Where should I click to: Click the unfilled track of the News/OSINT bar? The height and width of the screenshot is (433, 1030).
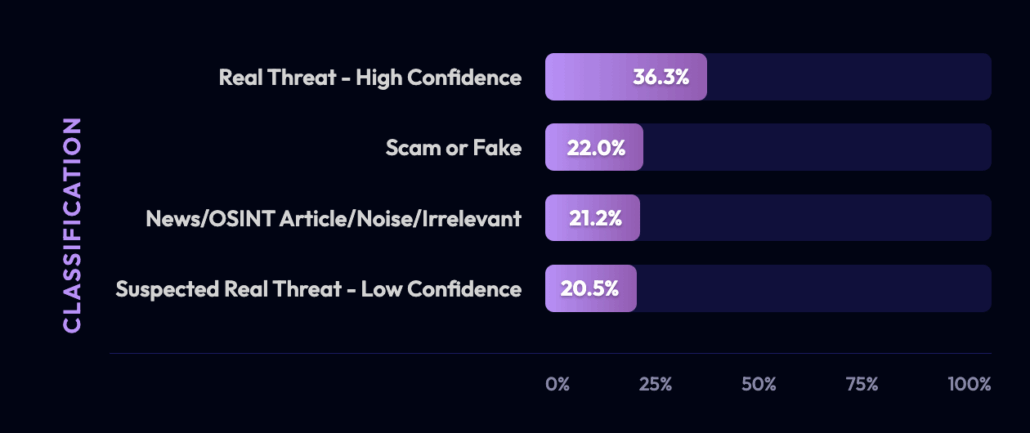[815, 218]
